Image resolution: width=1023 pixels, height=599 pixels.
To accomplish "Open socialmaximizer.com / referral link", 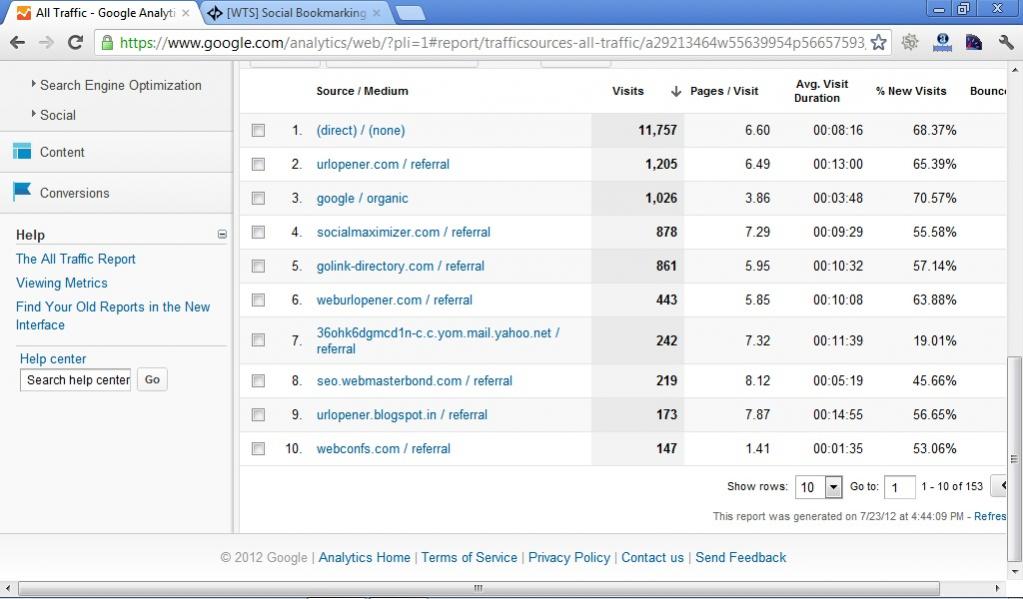I will 403,232.
